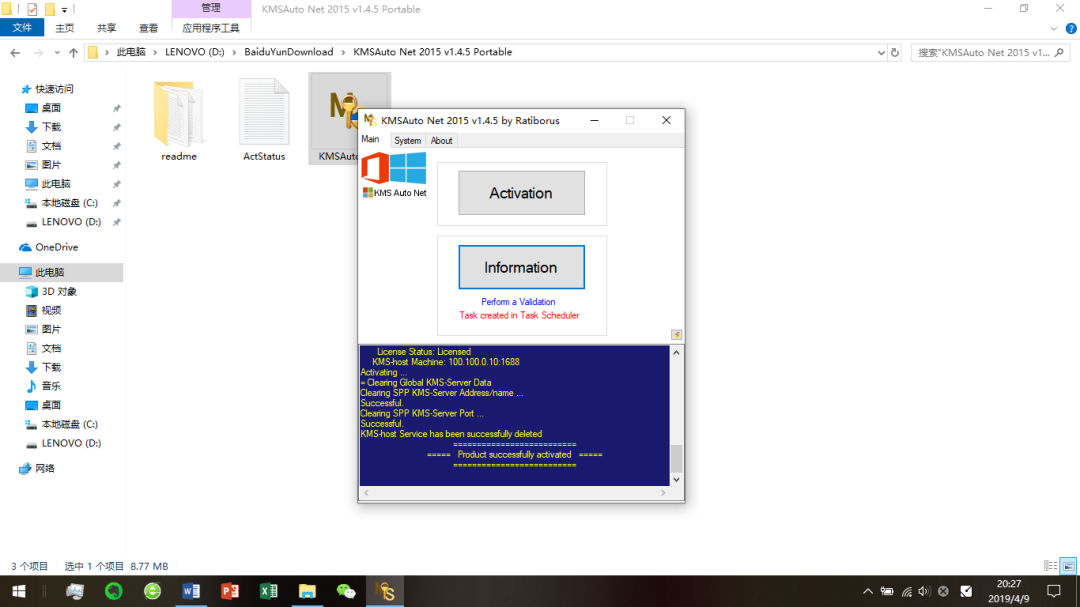Viewport: 1080px width, 607px height.
Task: Select the readme folder
Action: (x=179, y=121)
